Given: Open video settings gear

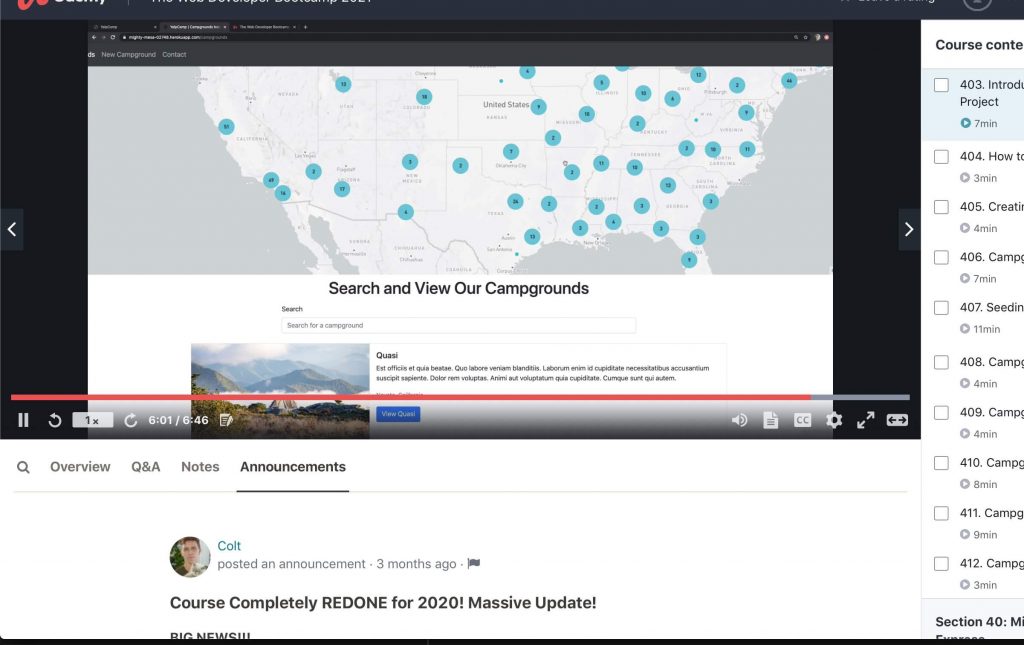Looking at the screenshot, I should pyautogui.click(x=834, y=420).
